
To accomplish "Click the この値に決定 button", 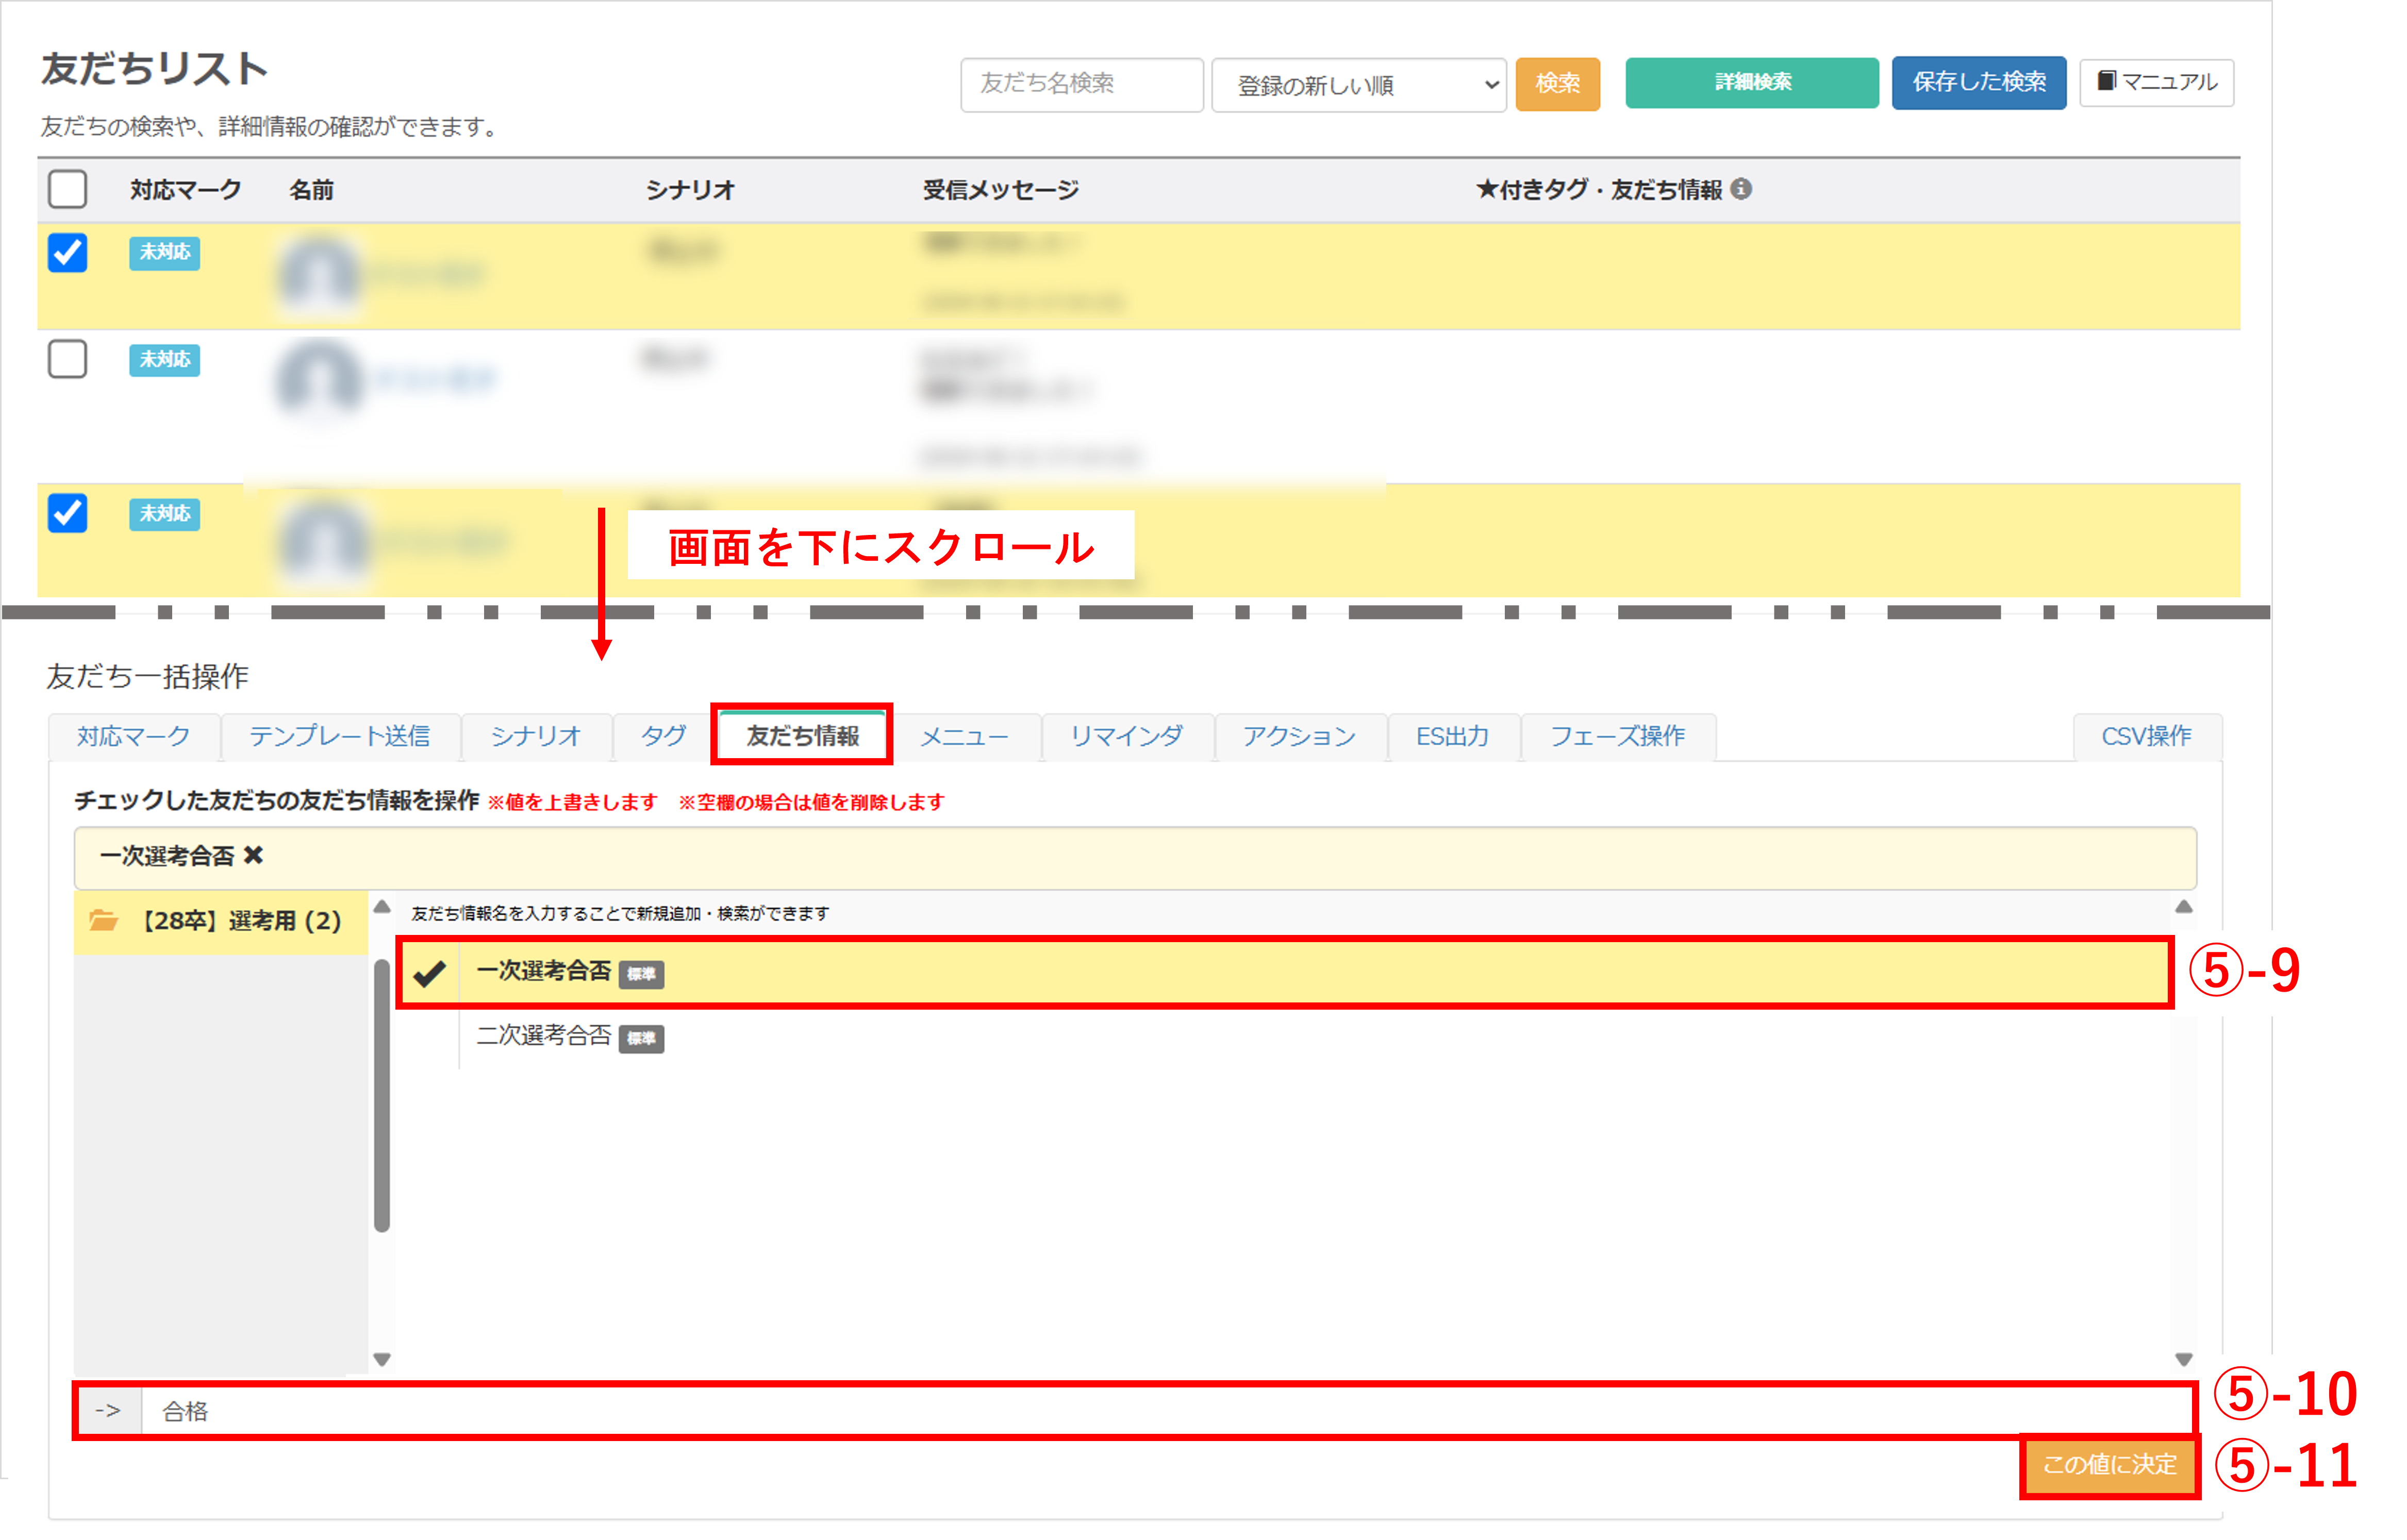I will 2109,1465.
